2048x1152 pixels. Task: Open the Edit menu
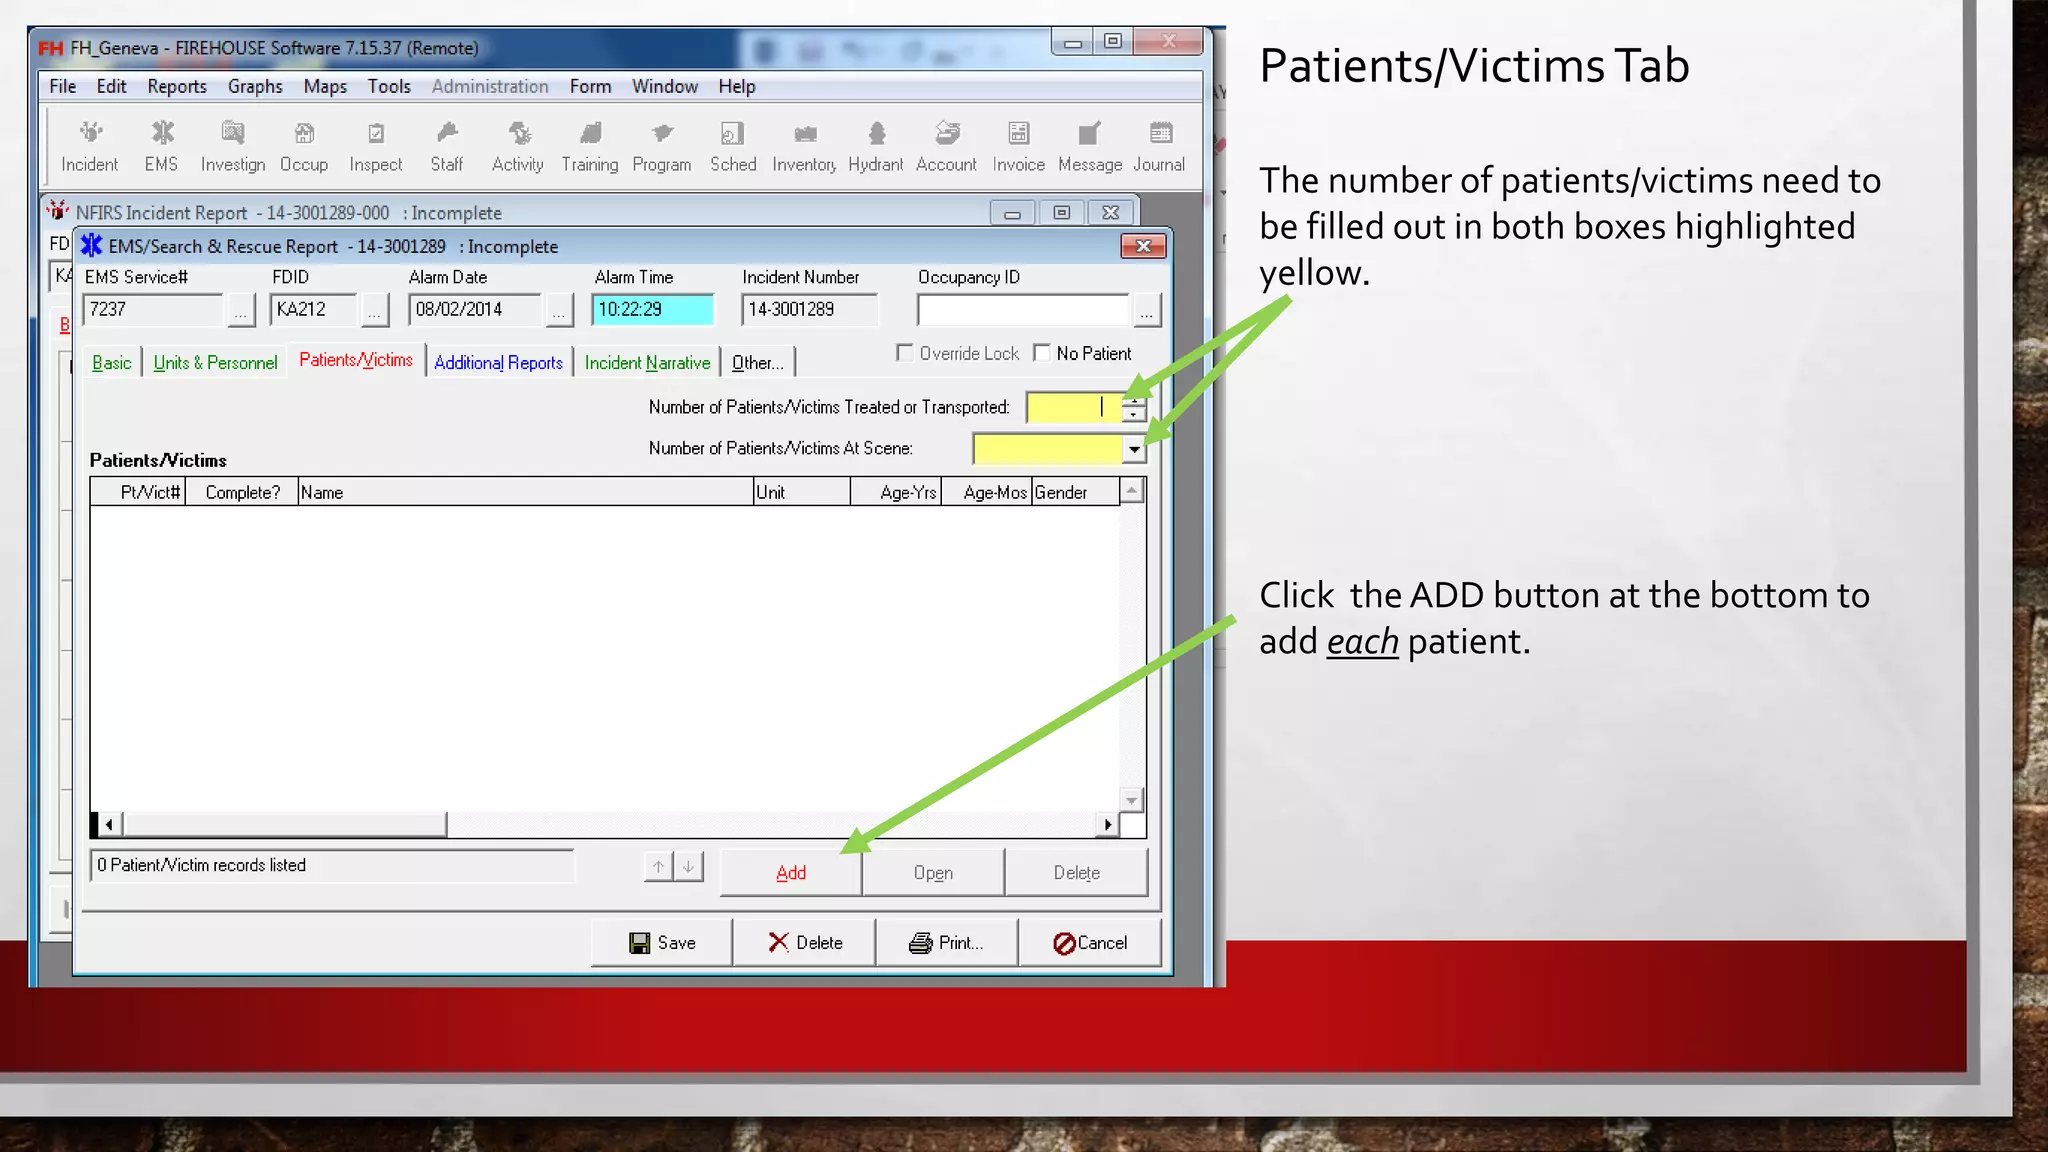tap(111, 87)
